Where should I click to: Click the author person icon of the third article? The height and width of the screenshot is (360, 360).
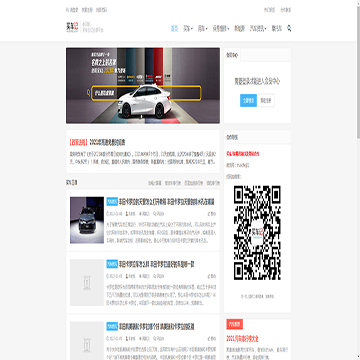pyautogui.click(x=128, y=339)
